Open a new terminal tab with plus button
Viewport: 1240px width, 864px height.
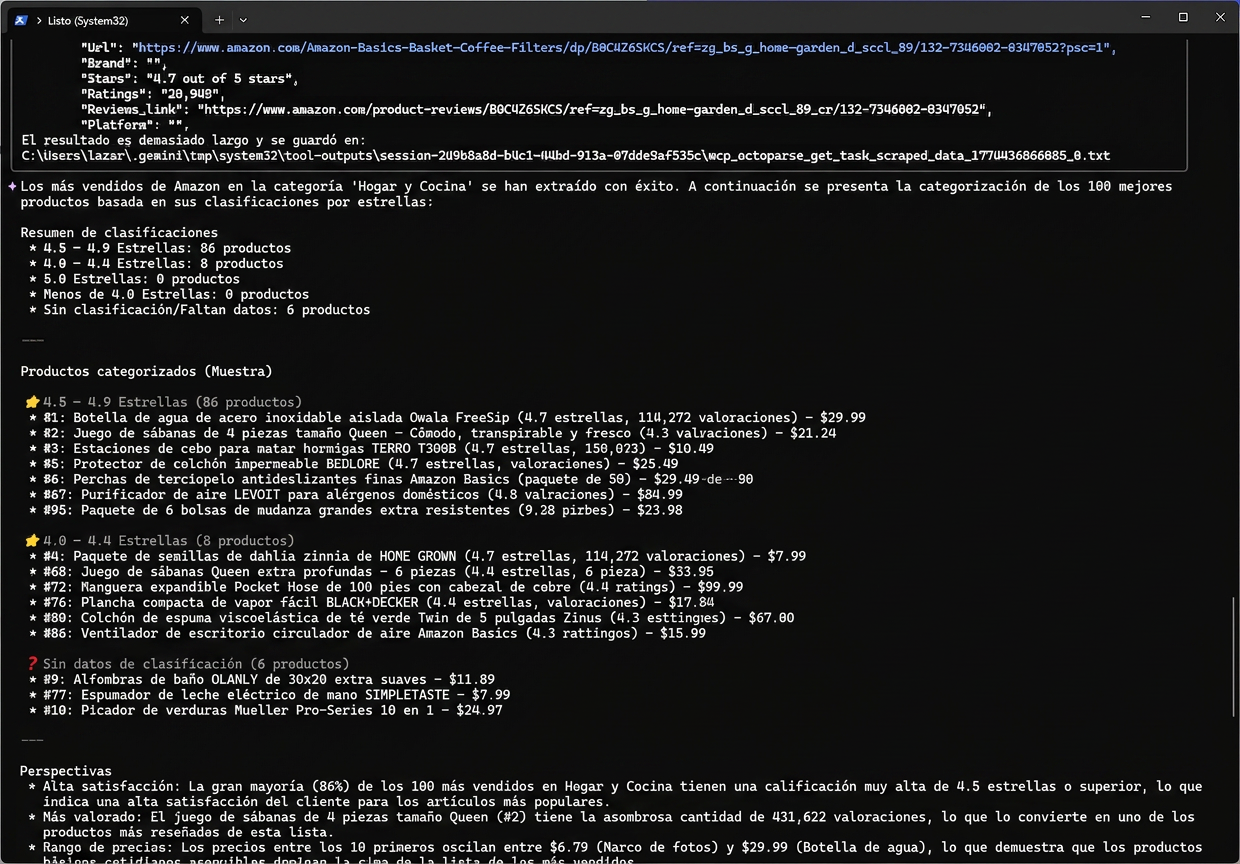click(219, 19)
